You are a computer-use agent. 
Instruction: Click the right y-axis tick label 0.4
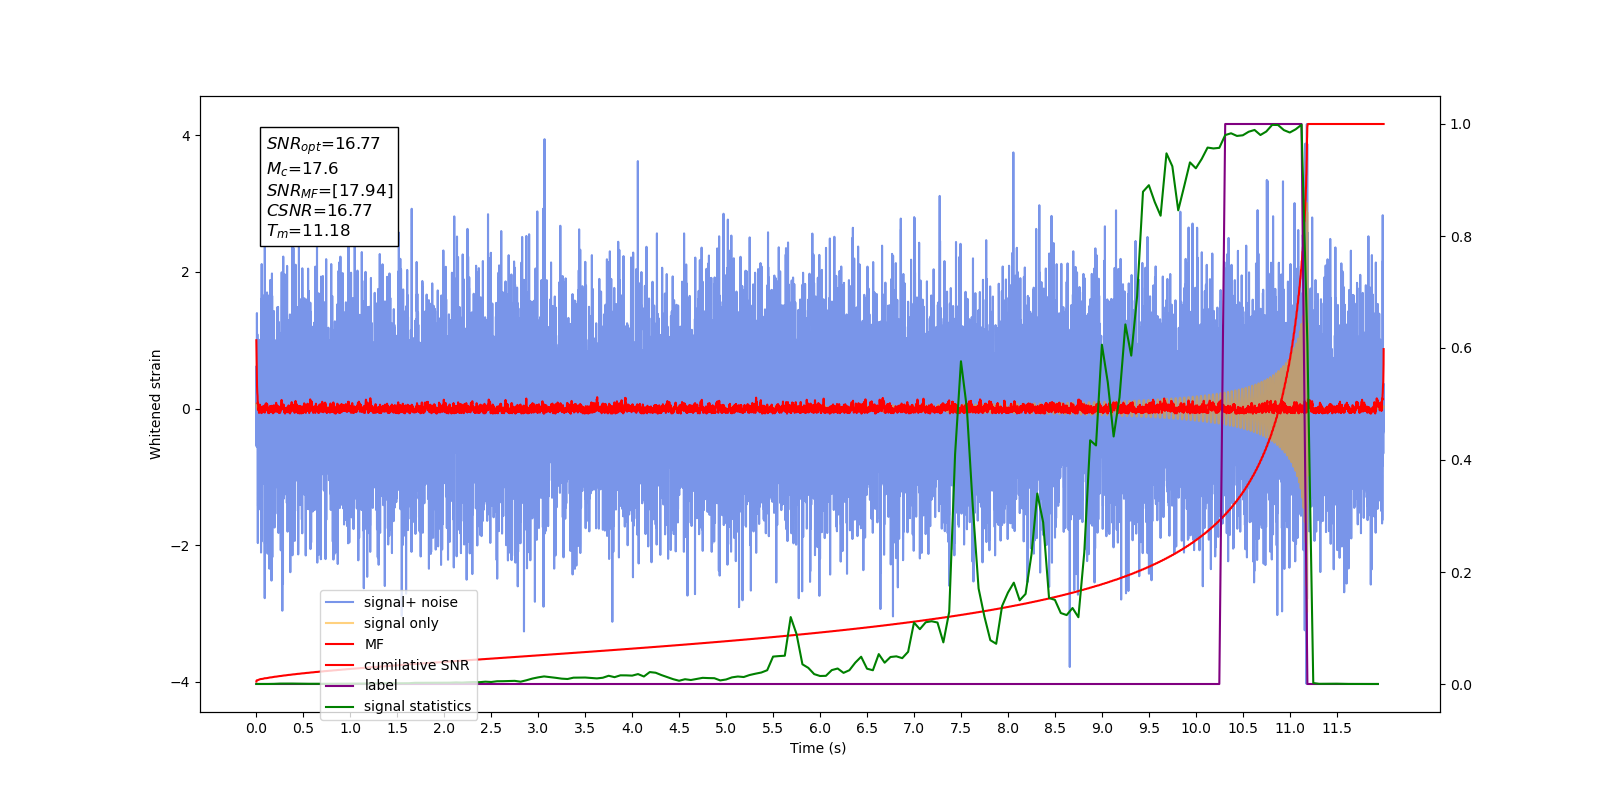coord(1461,461)
